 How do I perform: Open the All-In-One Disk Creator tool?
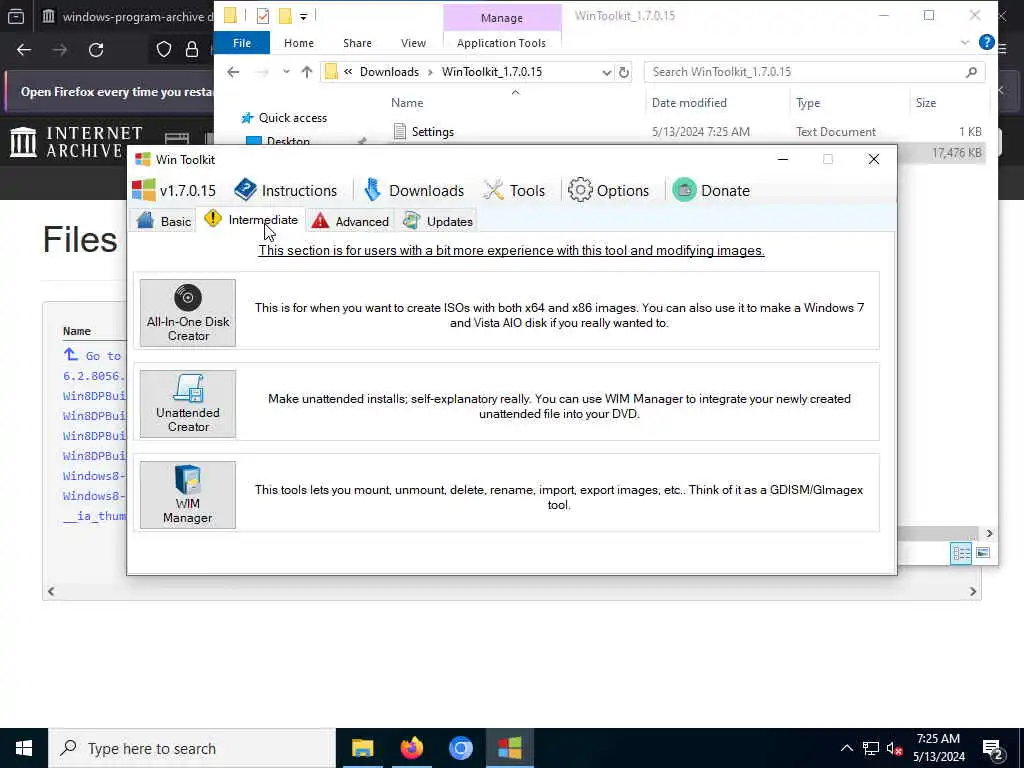pyautogui.click(x=187, y=313)
